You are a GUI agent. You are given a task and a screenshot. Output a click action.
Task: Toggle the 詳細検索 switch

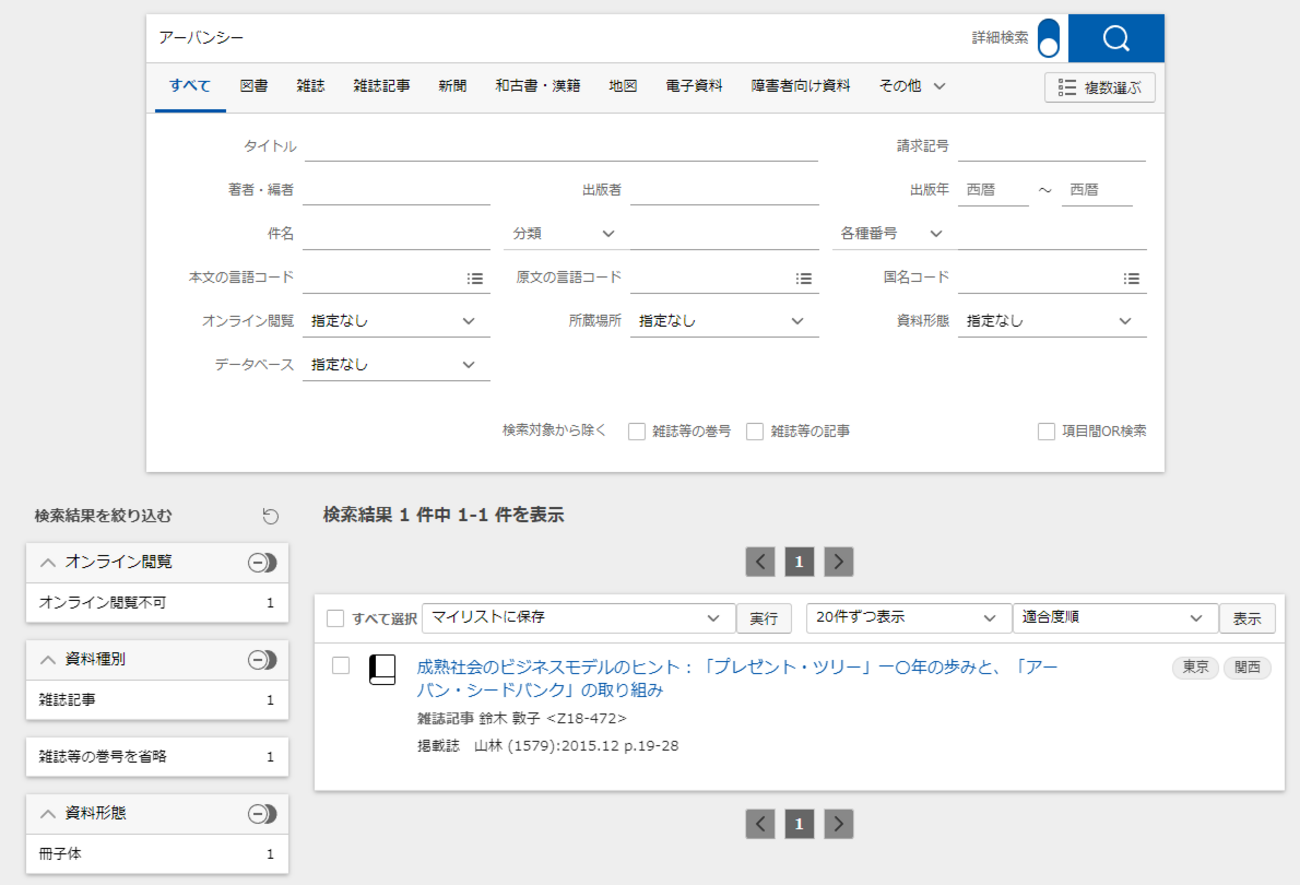click(x=1048, y=39)
